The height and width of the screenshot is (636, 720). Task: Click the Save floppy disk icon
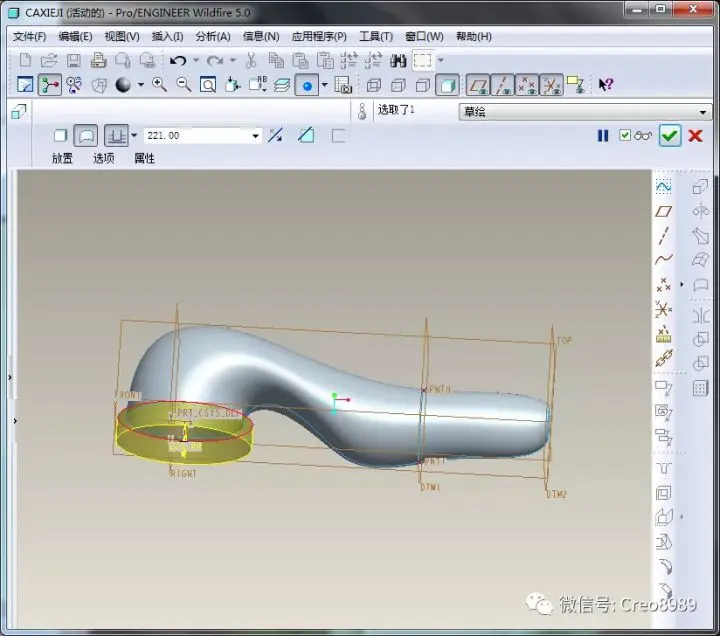click(73, 61)
